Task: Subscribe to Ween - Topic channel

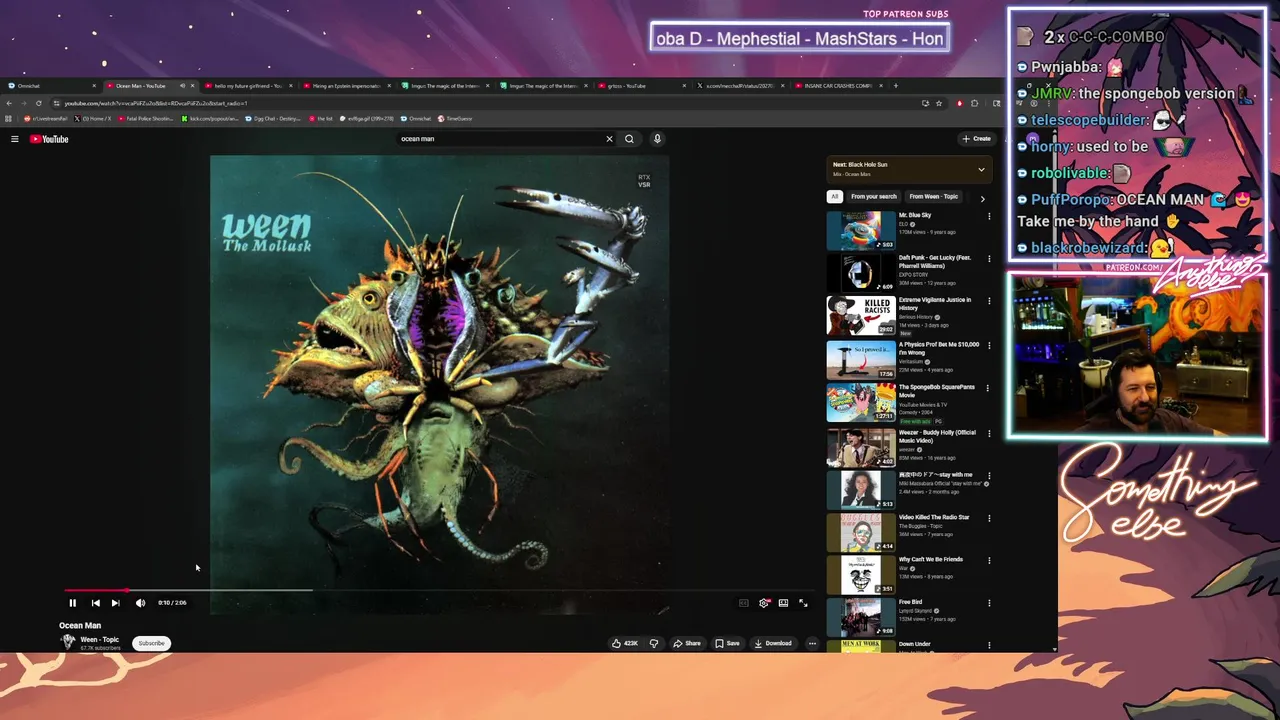Action: click(151, 643)
